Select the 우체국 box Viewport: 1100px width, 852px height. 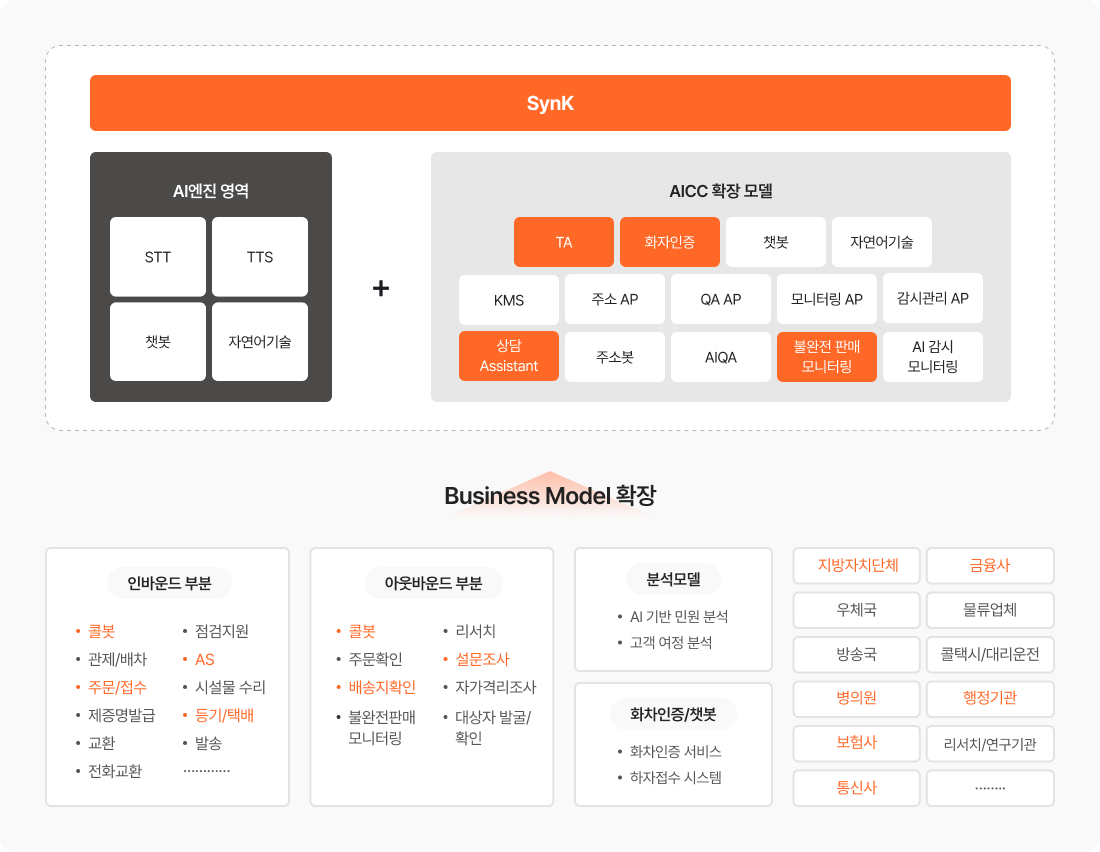857,610
